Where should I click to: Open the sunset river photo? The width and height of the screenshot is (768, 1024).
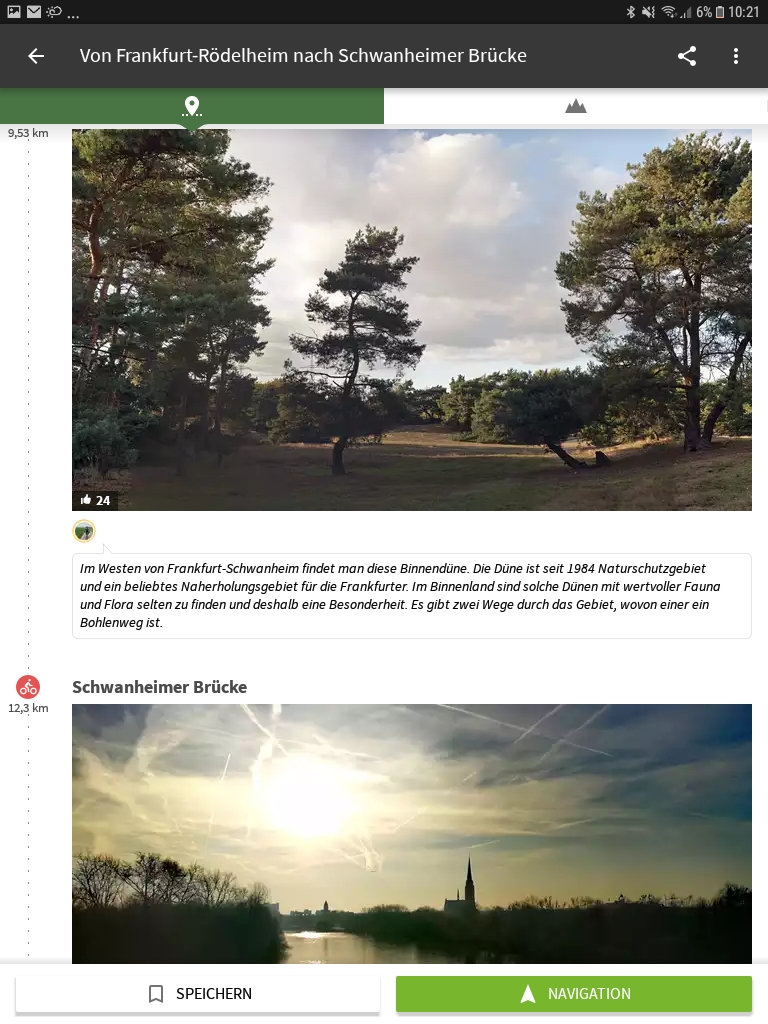pos(411,833)
